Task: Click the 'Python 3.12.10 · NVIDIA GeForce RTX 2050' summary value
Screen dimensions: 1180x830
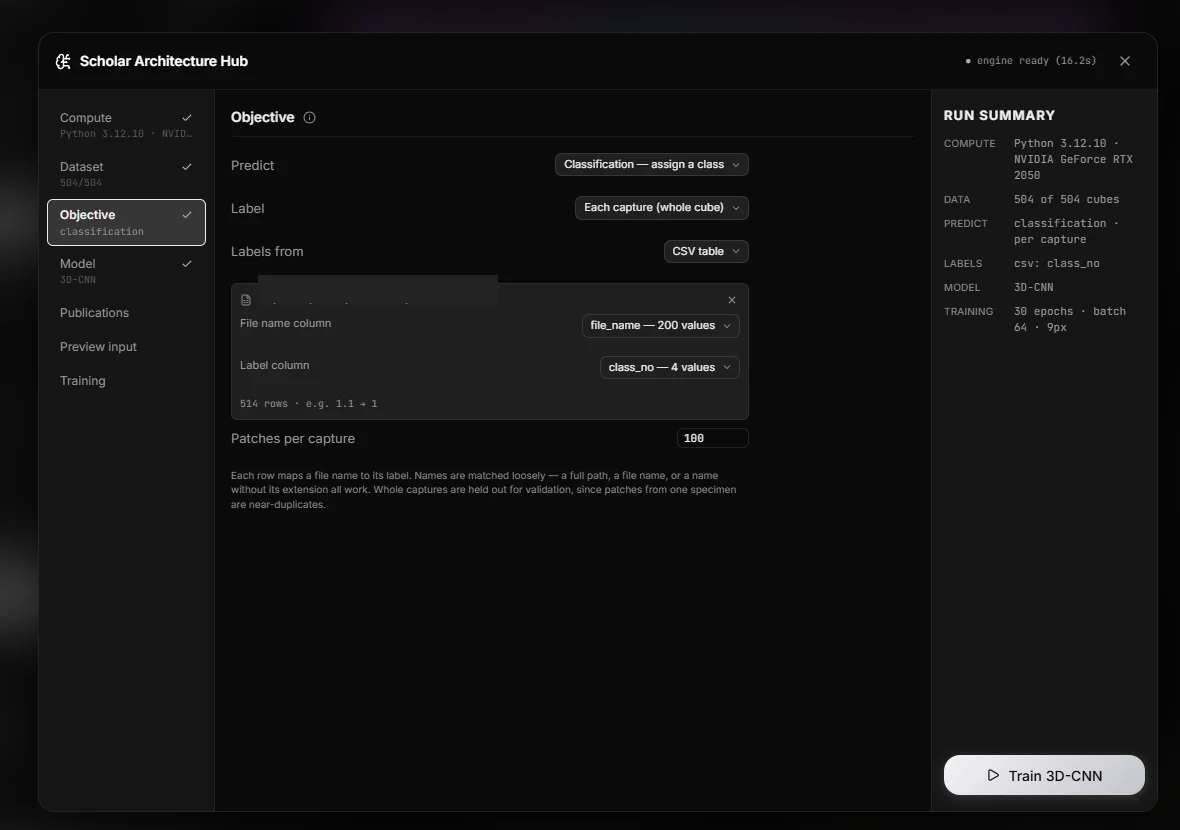Action: (1073, 160)
